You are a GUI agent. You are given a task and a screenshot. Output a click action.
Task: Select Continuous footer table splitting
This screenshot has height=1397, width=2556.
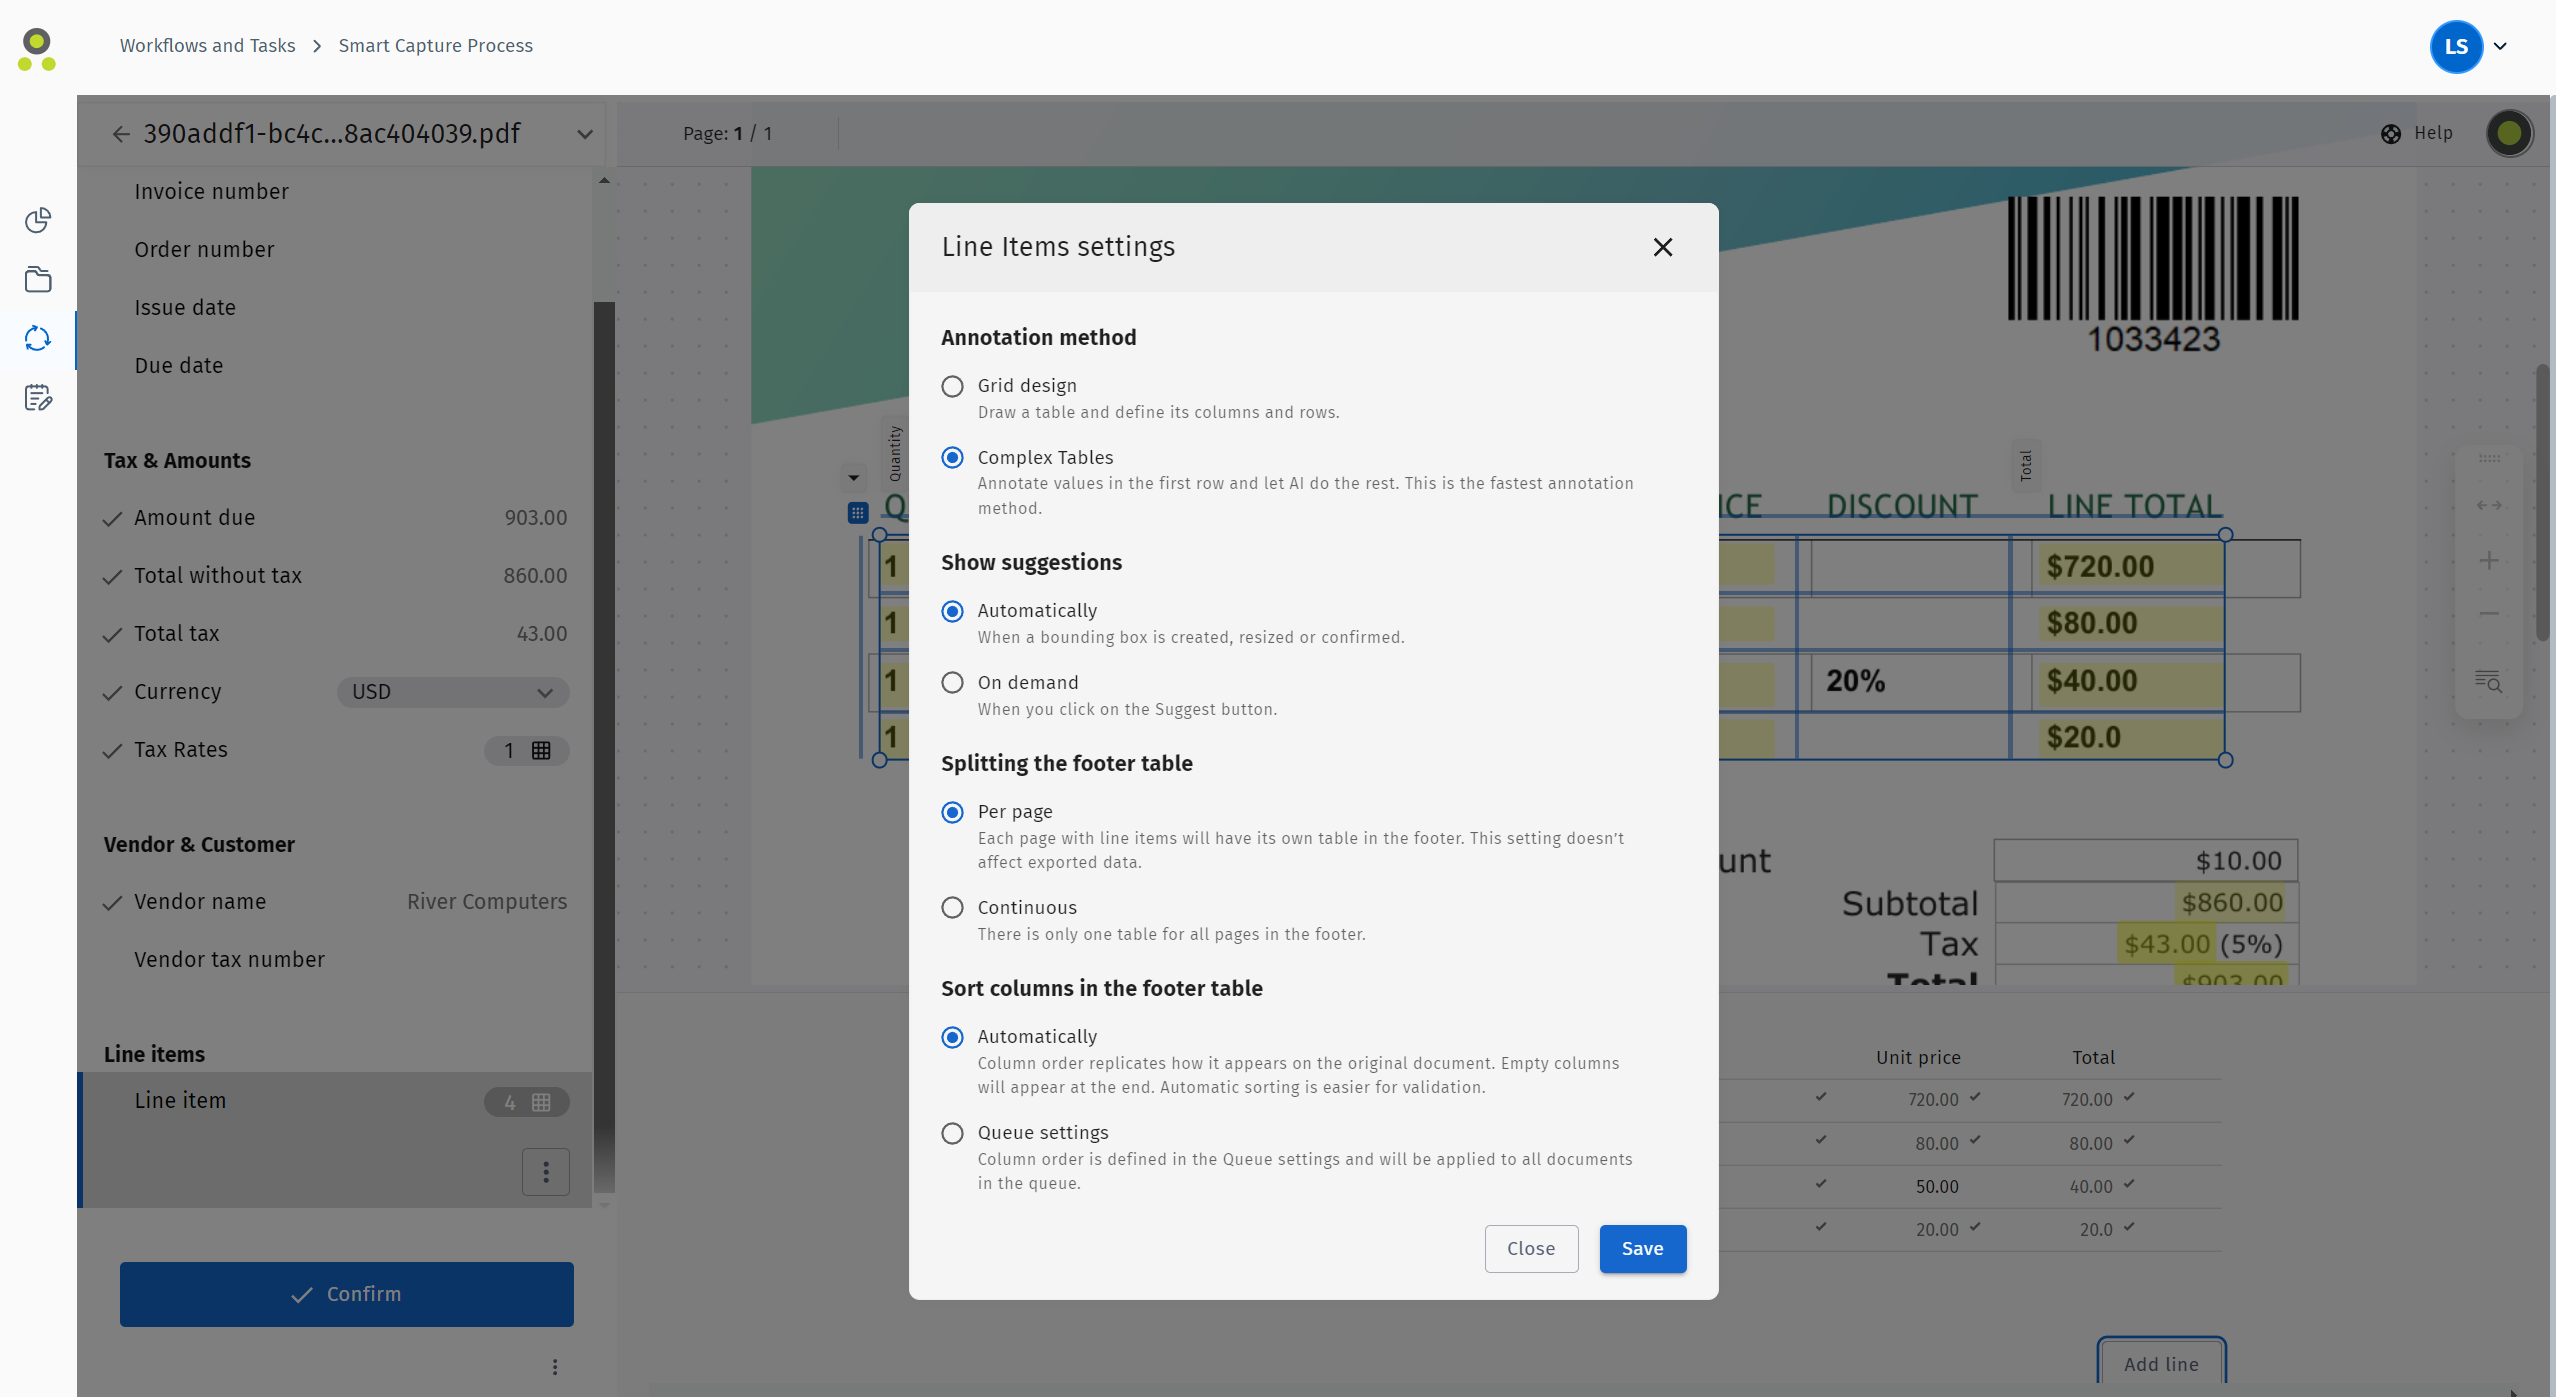953,908
